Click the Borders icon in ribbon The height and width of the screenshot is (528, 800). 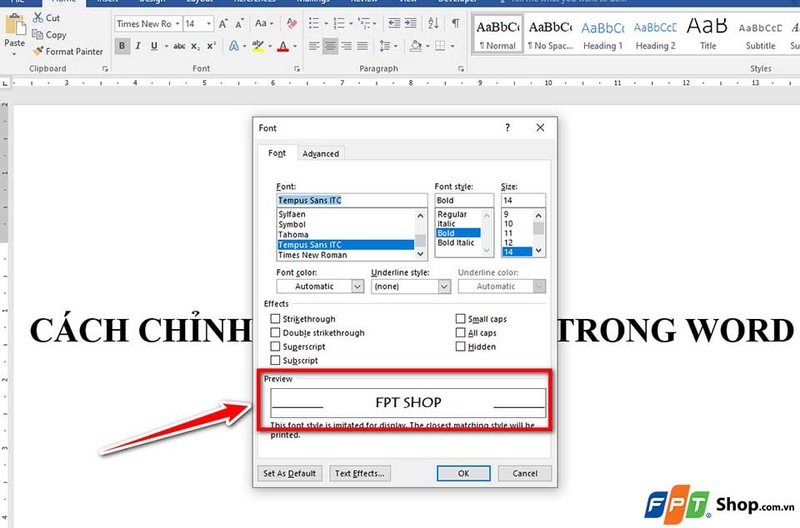point(440,46)
